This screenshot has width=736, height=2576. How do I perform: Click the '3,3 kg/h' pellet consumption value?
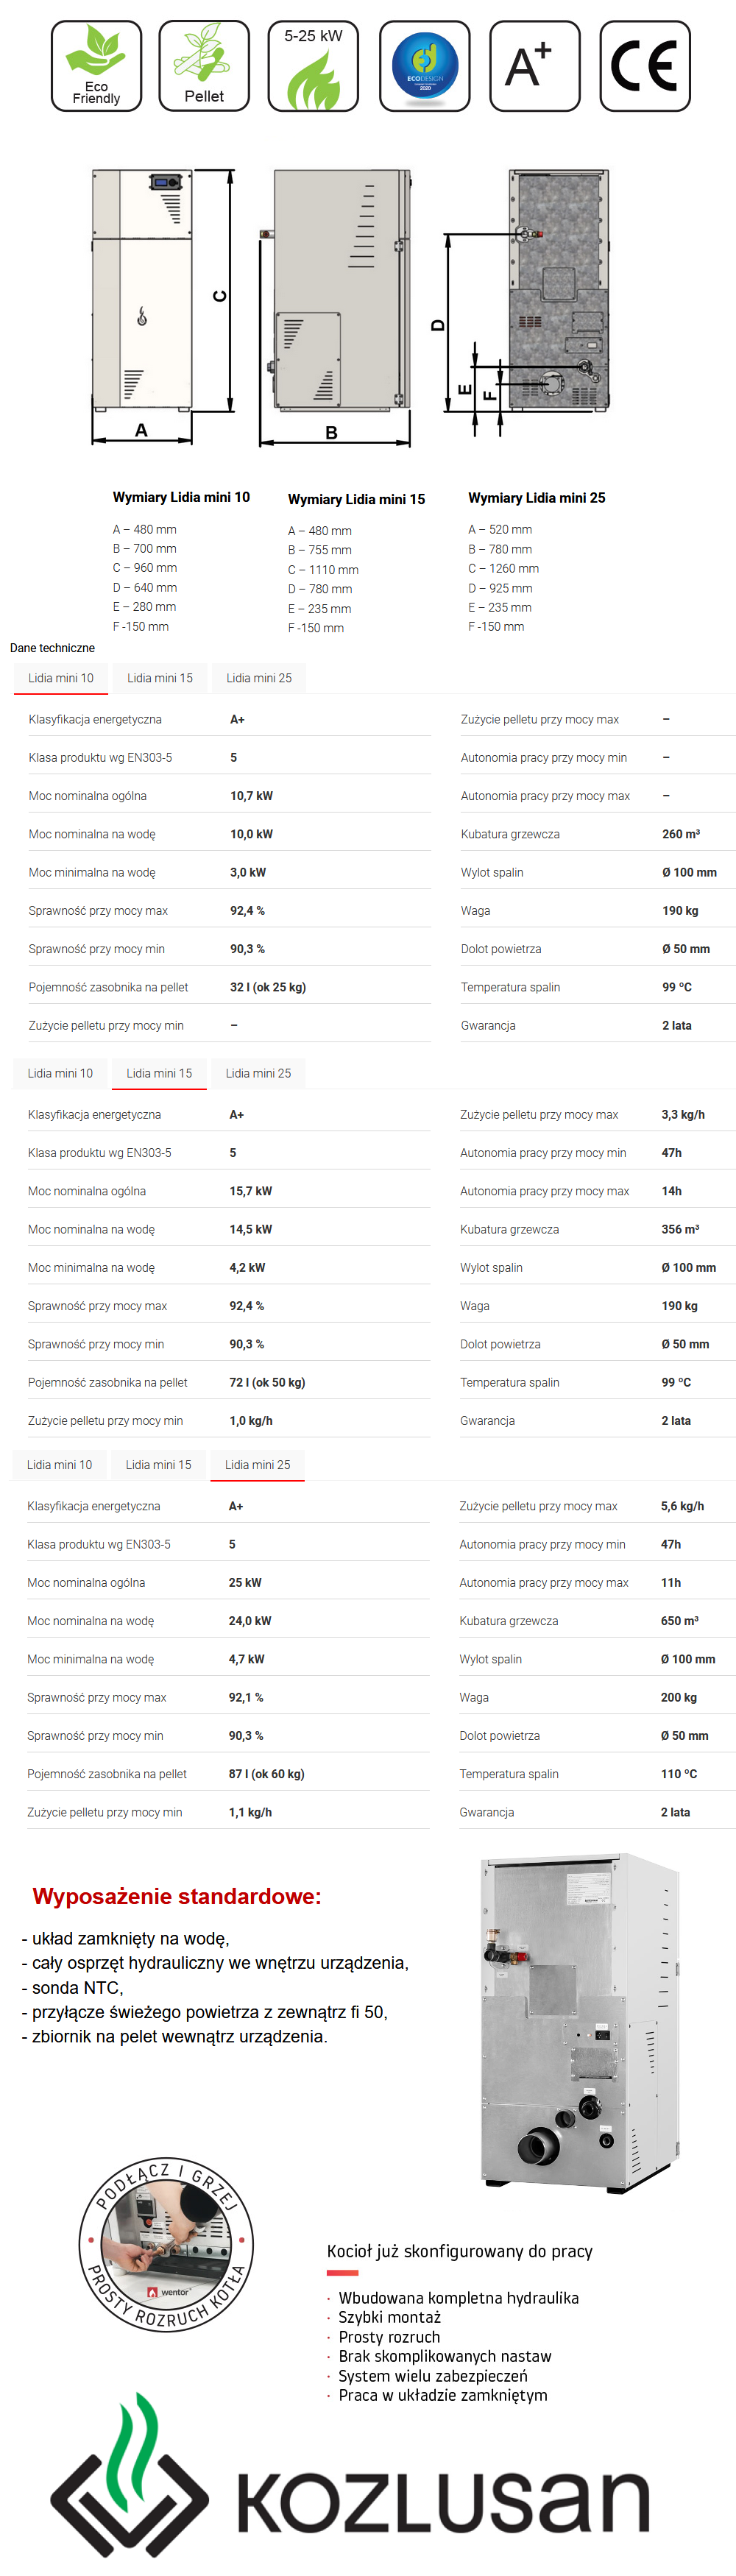pyautogui.click(x=683, y=1114)
